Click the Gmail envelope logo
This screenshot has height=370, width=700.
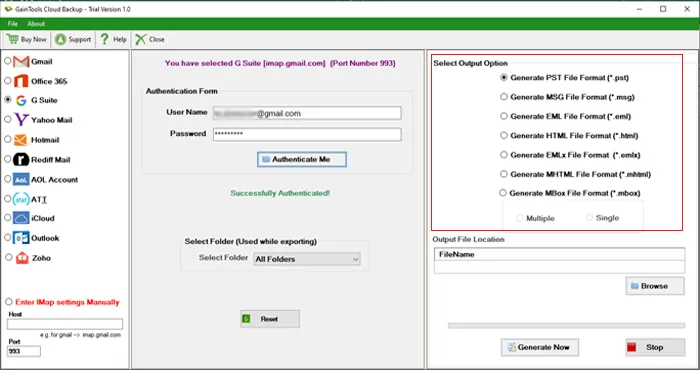click(21, 62)
